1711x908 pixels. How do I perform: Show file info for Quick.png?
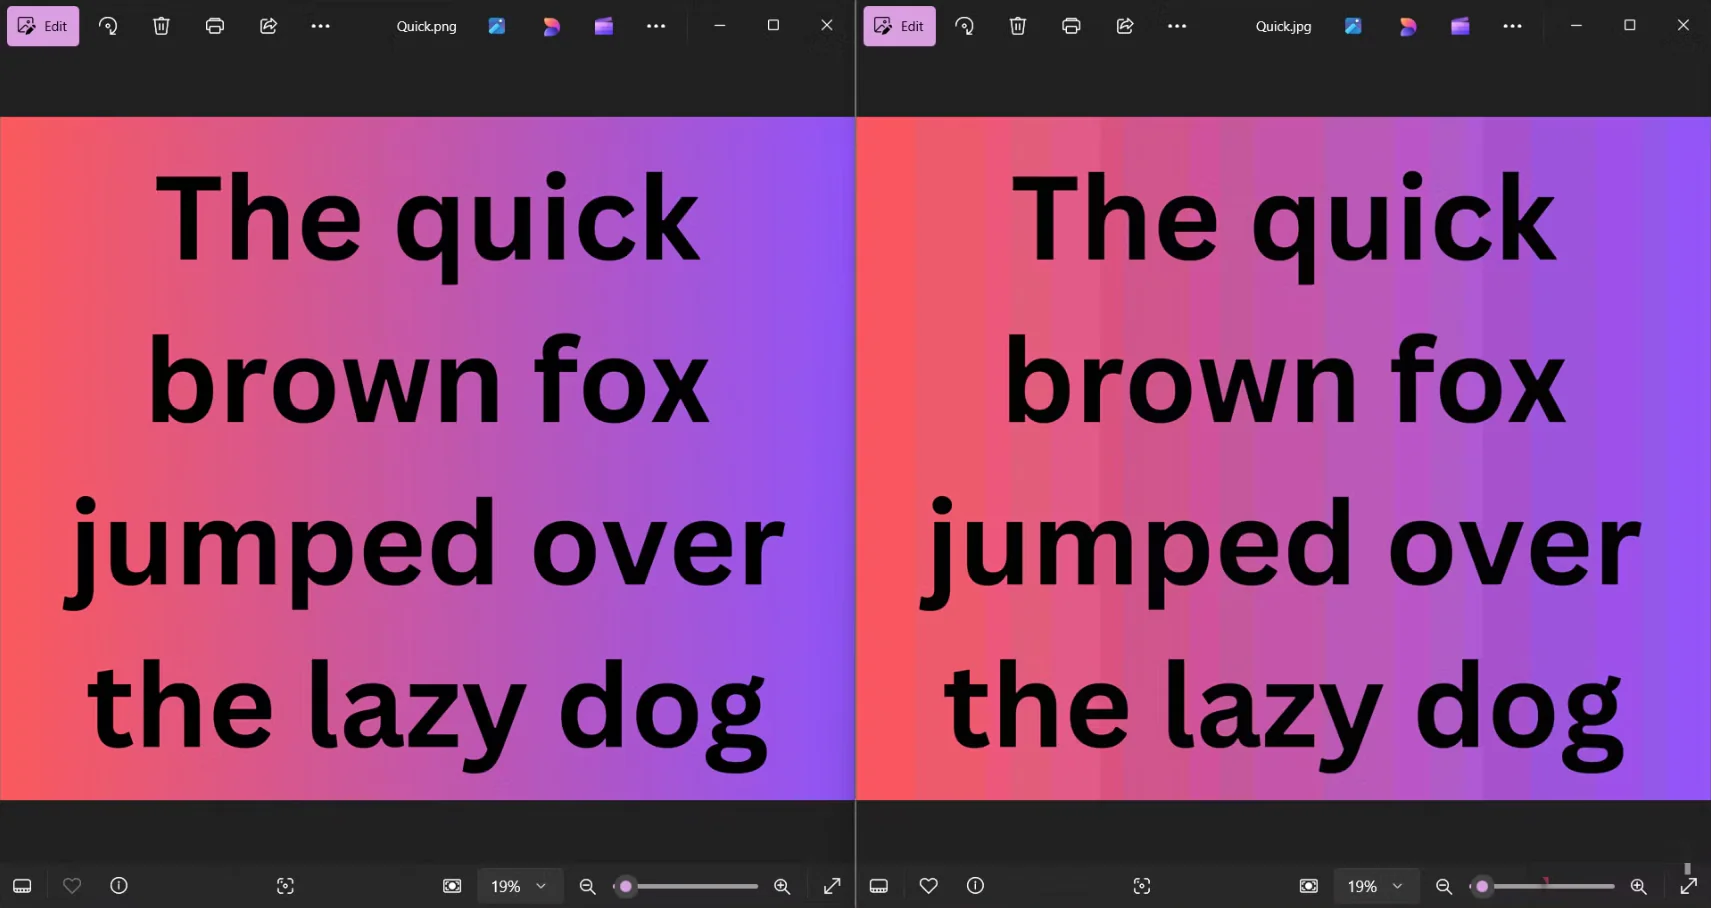click(x=119, y=886)
